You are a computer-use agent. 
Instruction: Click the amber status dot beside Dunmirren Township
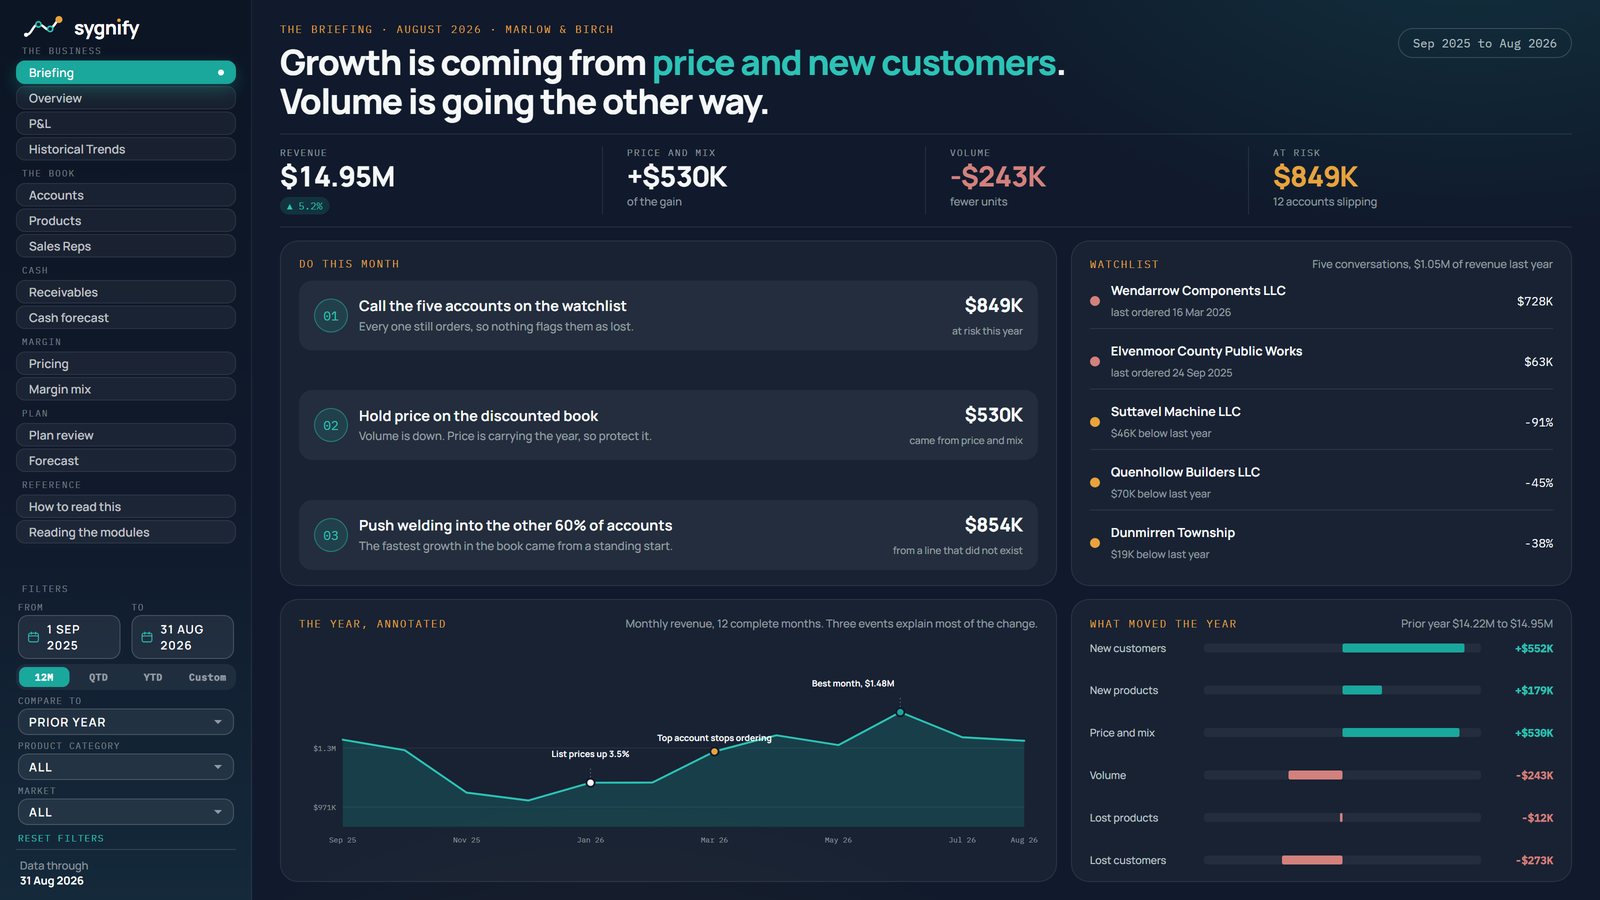coord(1095,543)
